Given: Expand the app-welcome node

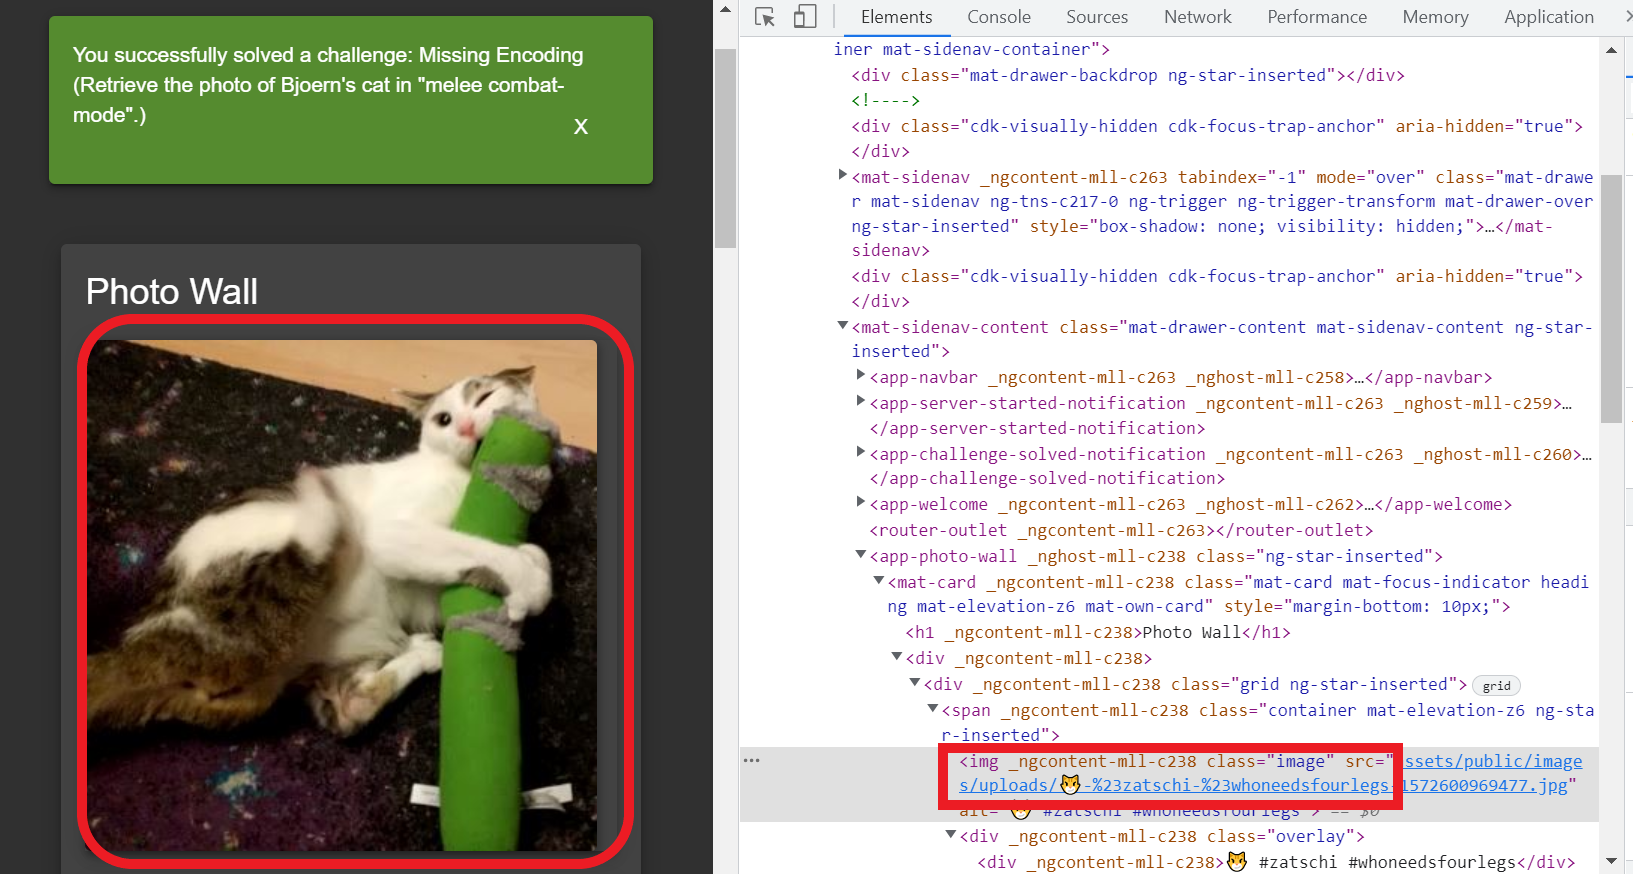Looking at the screenshot, I should [x=860, y=502].
